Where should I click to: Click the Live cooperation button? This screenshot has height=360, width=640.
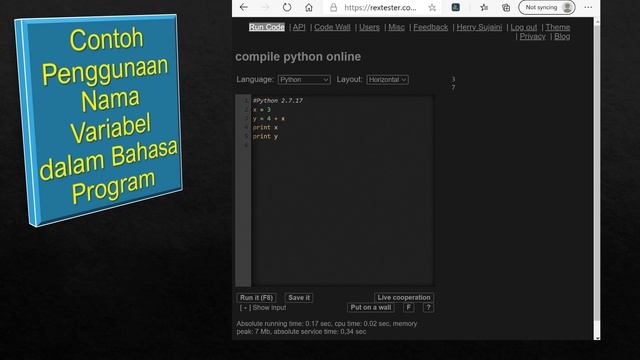coord(404,298)
